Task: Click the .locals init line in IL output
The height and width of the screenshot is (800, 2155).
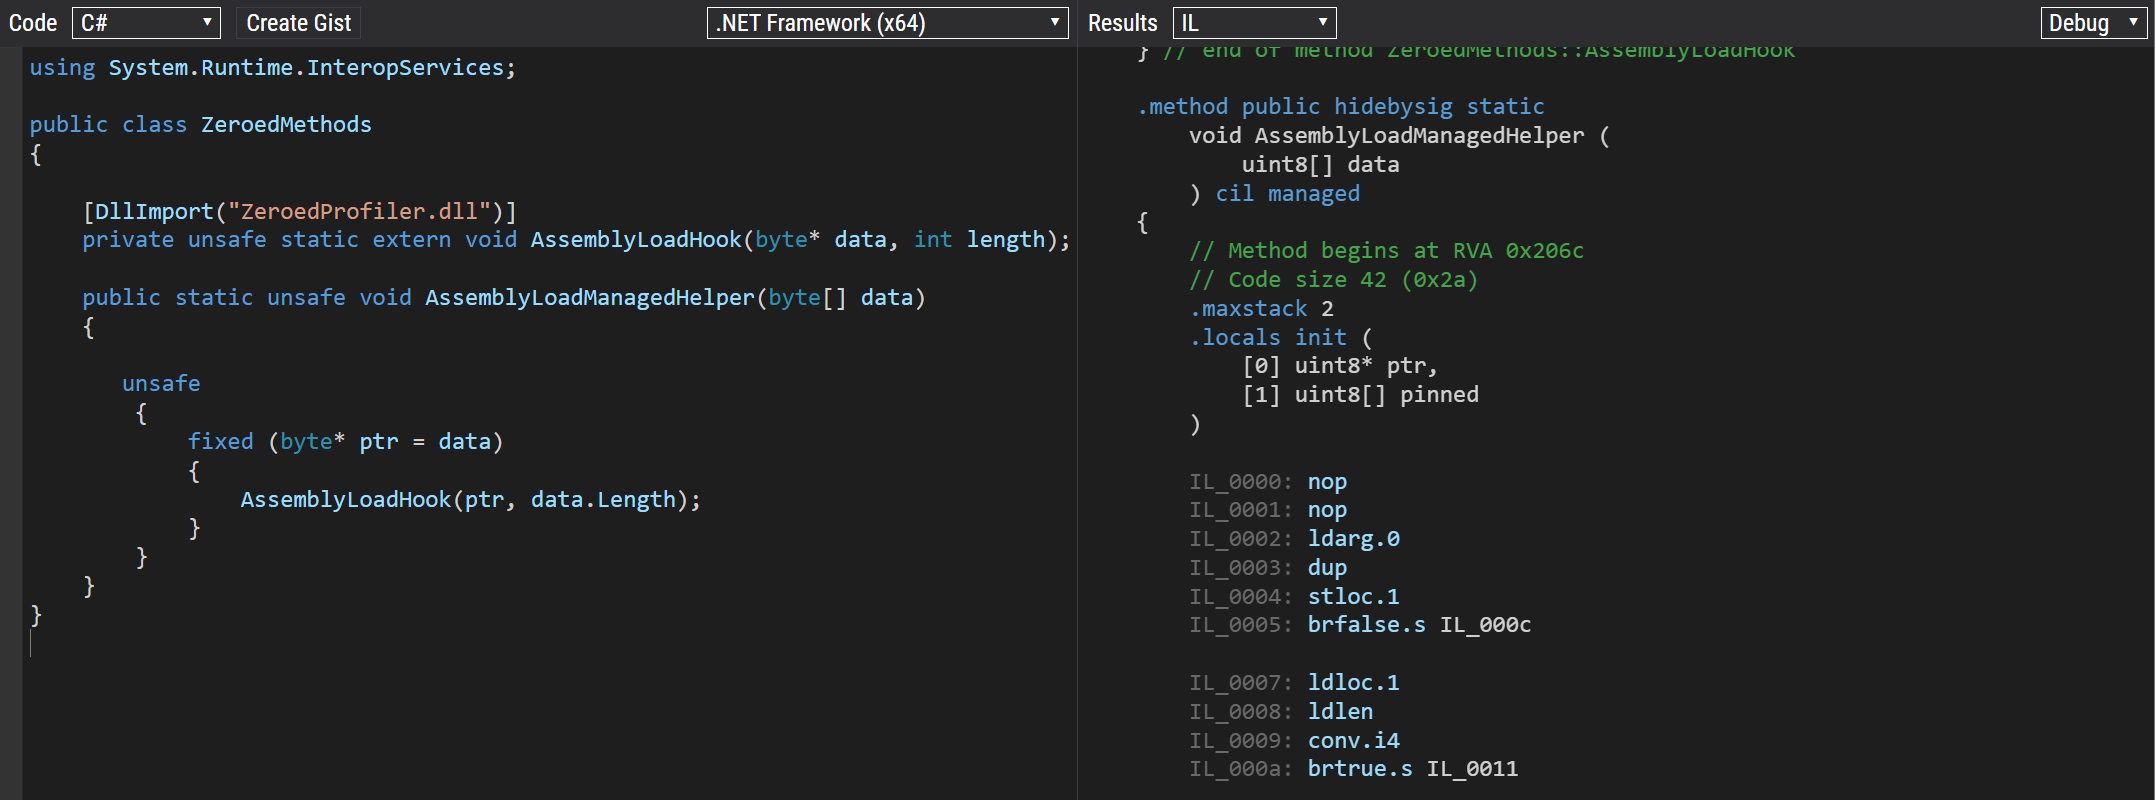Action: pos(1268,338)
